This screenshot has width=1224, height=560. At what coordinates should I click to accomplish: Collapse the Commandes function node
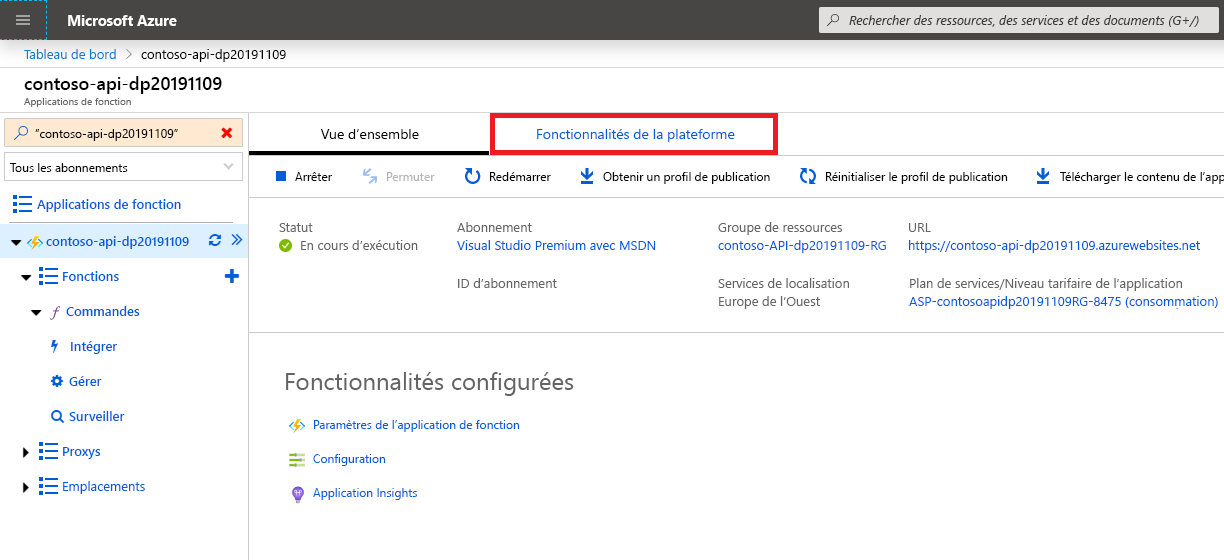tap(36, 312)
